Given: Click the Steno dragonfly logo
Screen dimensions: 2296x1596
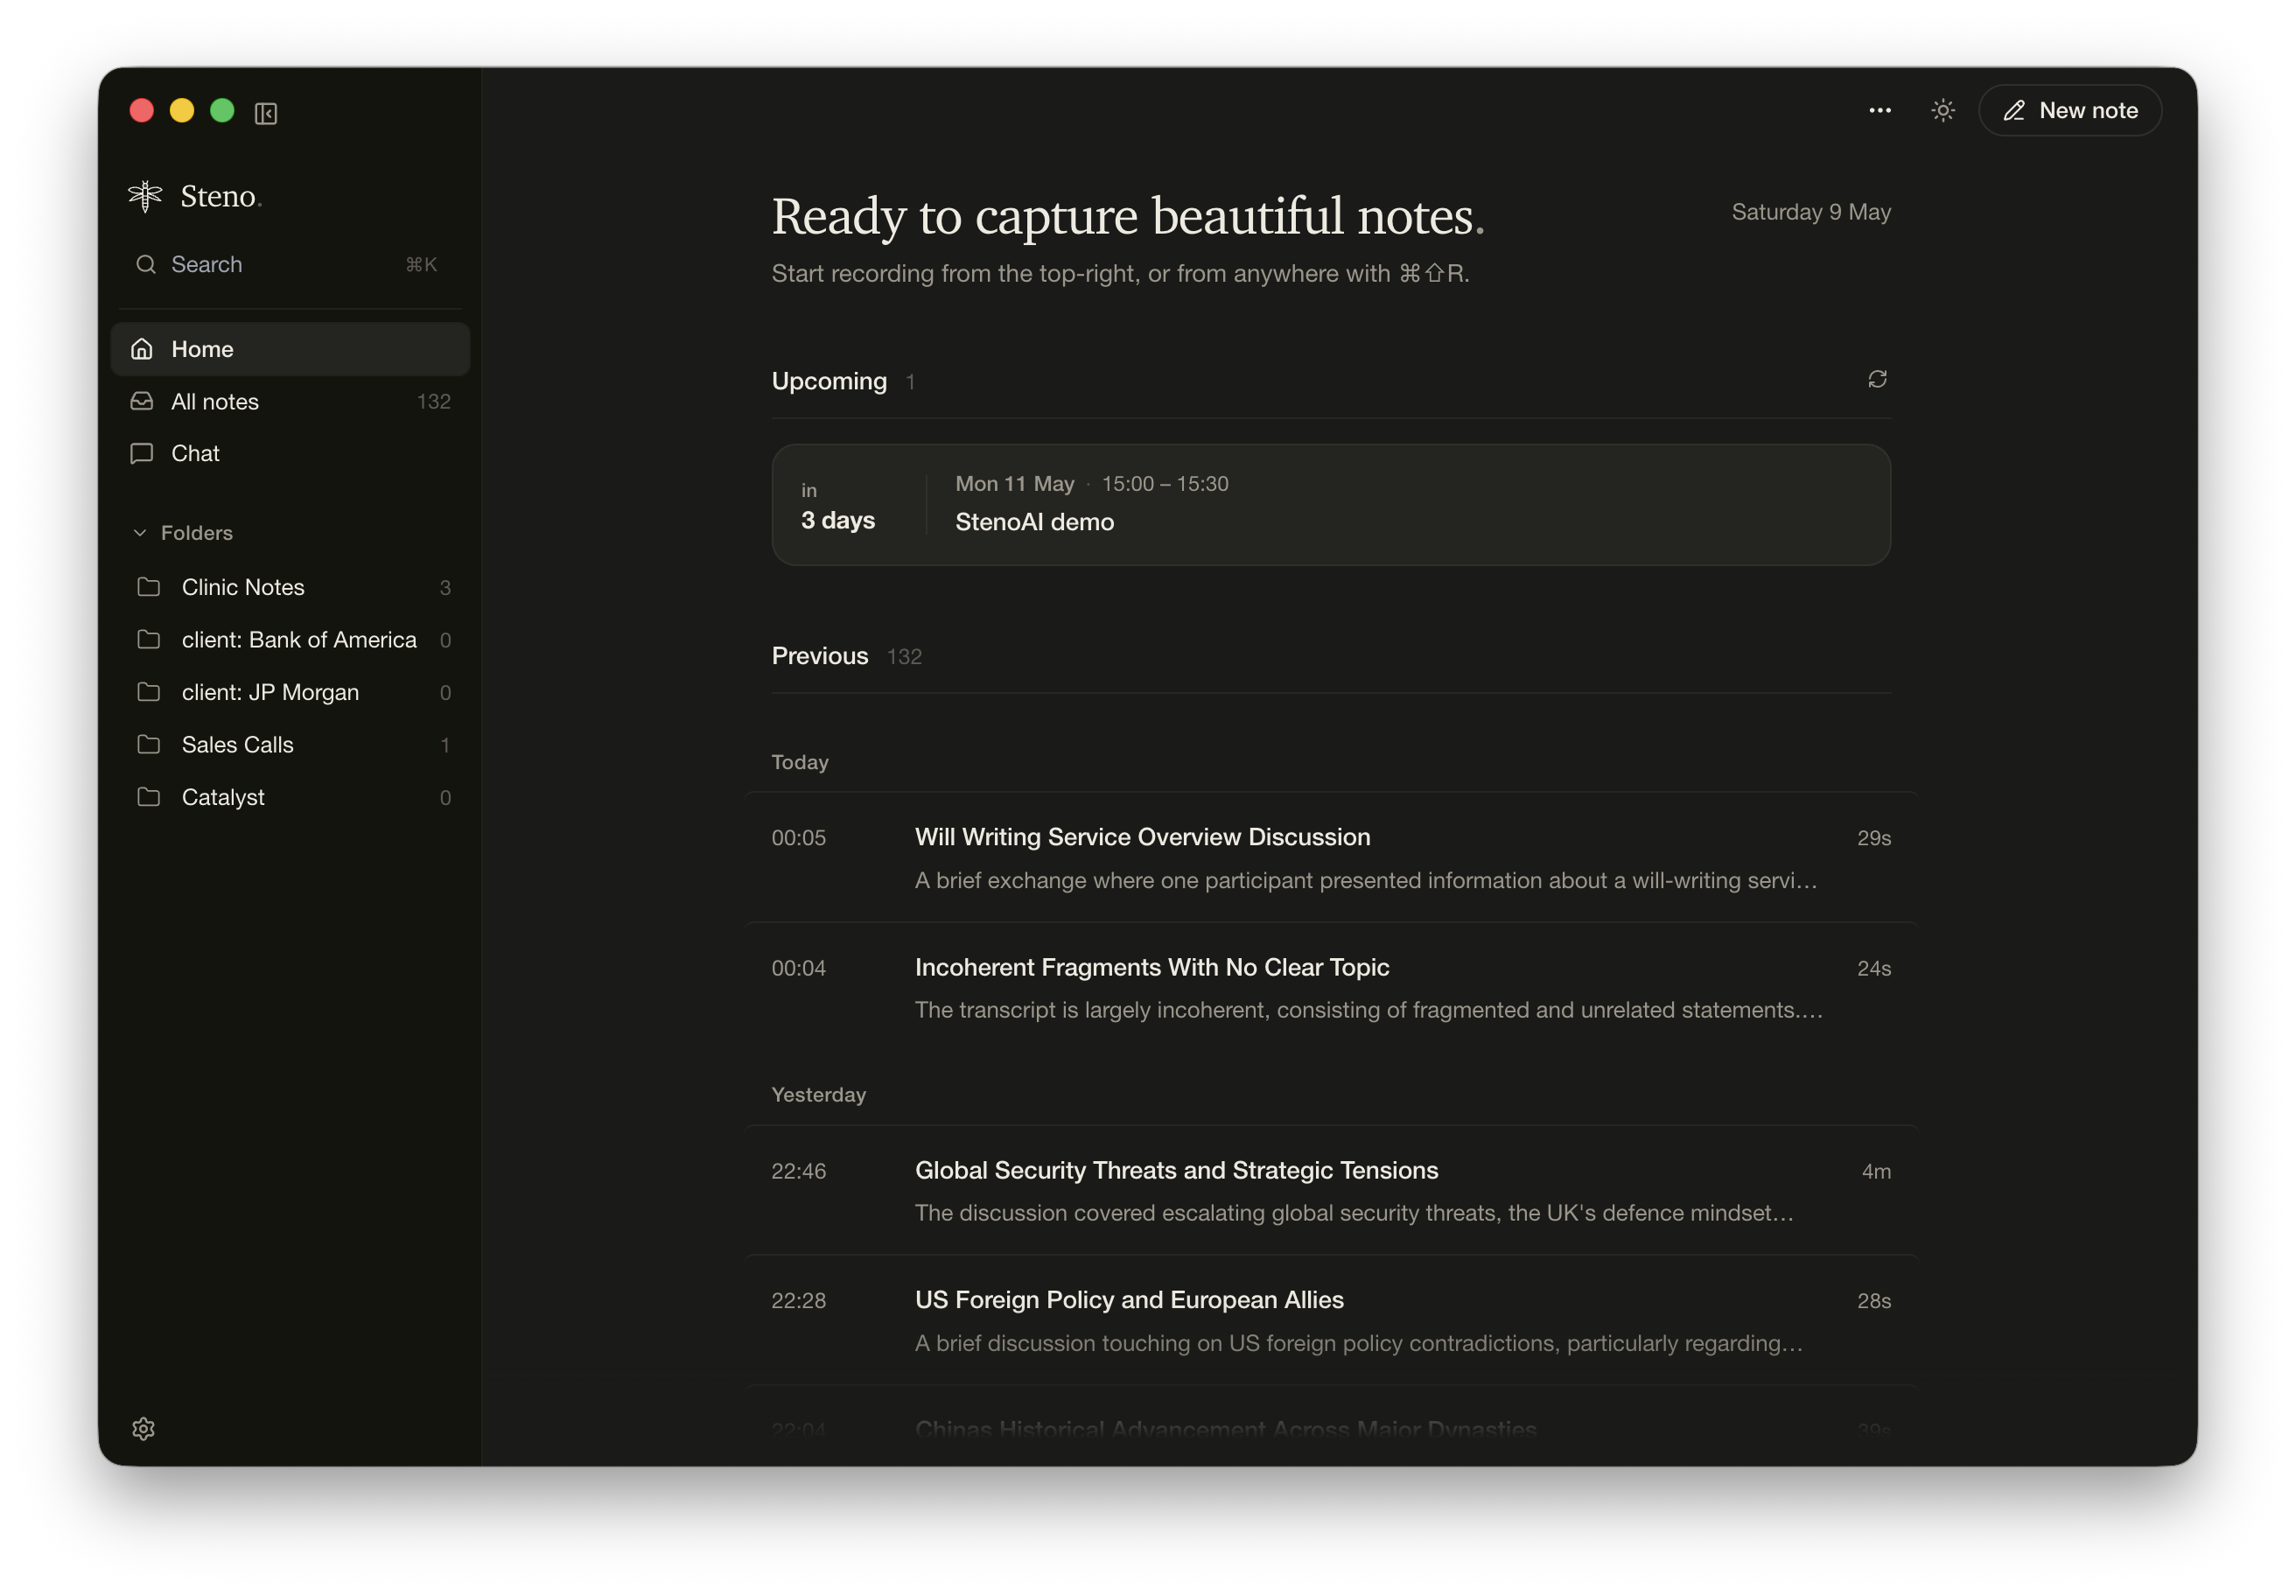Looking at the screenshot, I should [145, 196].
